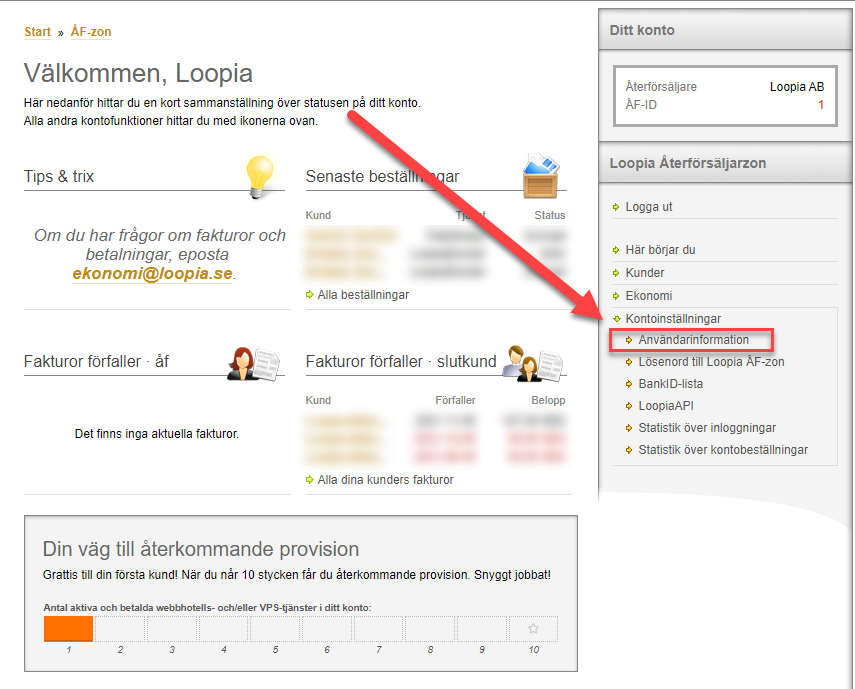855x689 pixels.
Task: Click the Status column header
Action: pyautogui.click(x=550, y=215)
